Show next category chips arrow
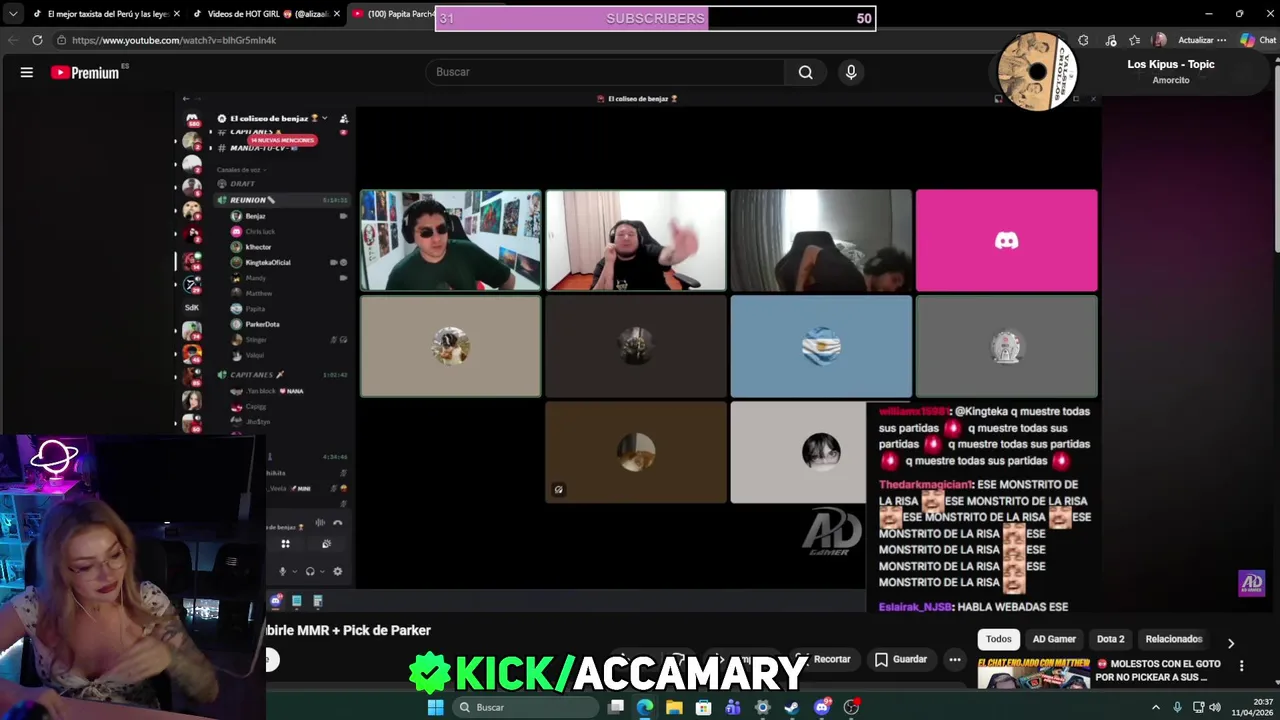1280x720 pixels. 1231,643
